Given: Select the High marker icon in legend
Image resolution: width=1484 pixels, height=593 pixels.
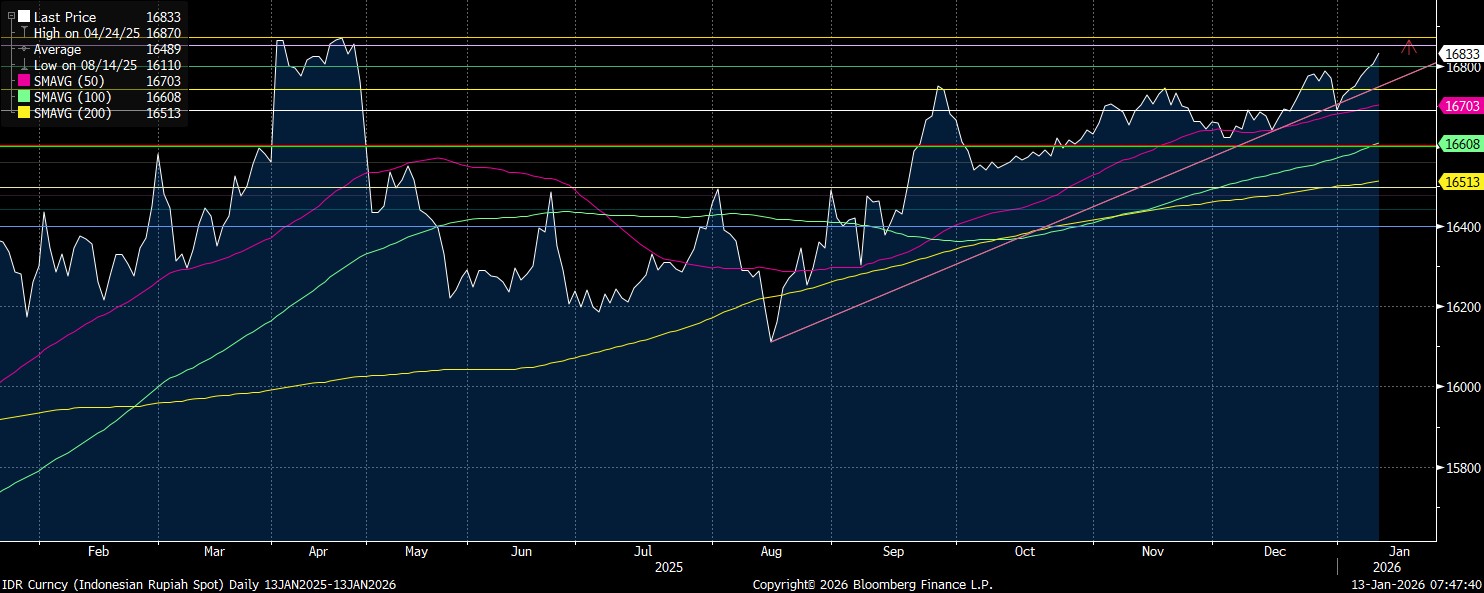Looking at the screenshot, I should click(24, 33).
